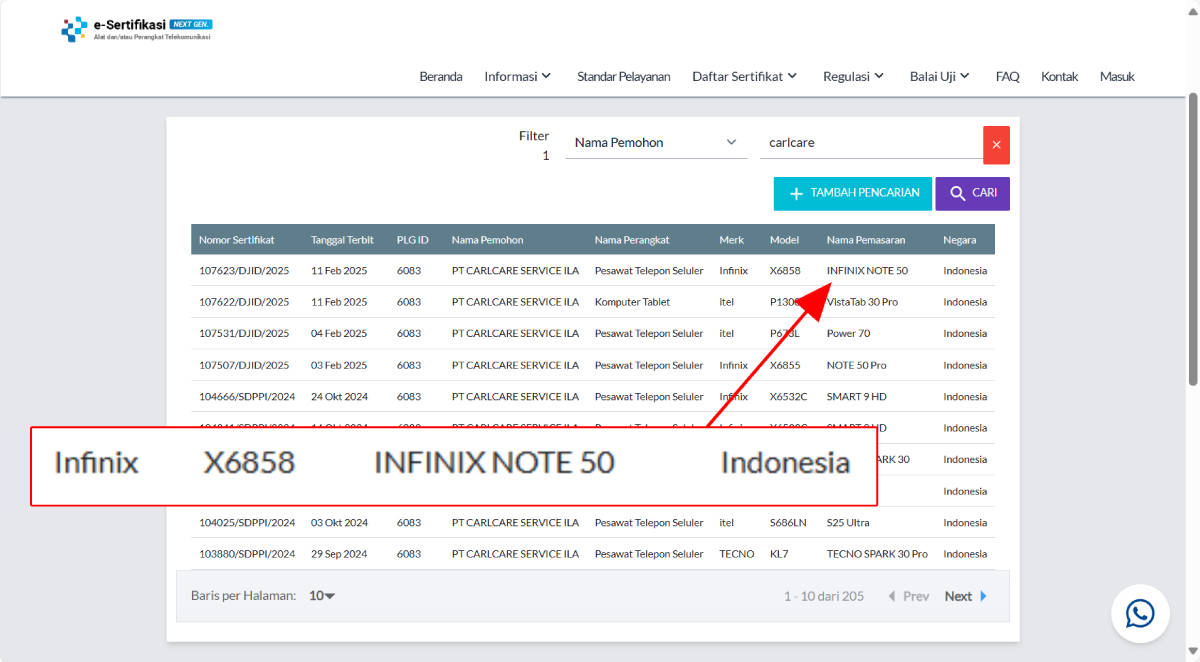Click Masuk to log in
Screen dimensions: 1200x662
[x=1117, y=76]
